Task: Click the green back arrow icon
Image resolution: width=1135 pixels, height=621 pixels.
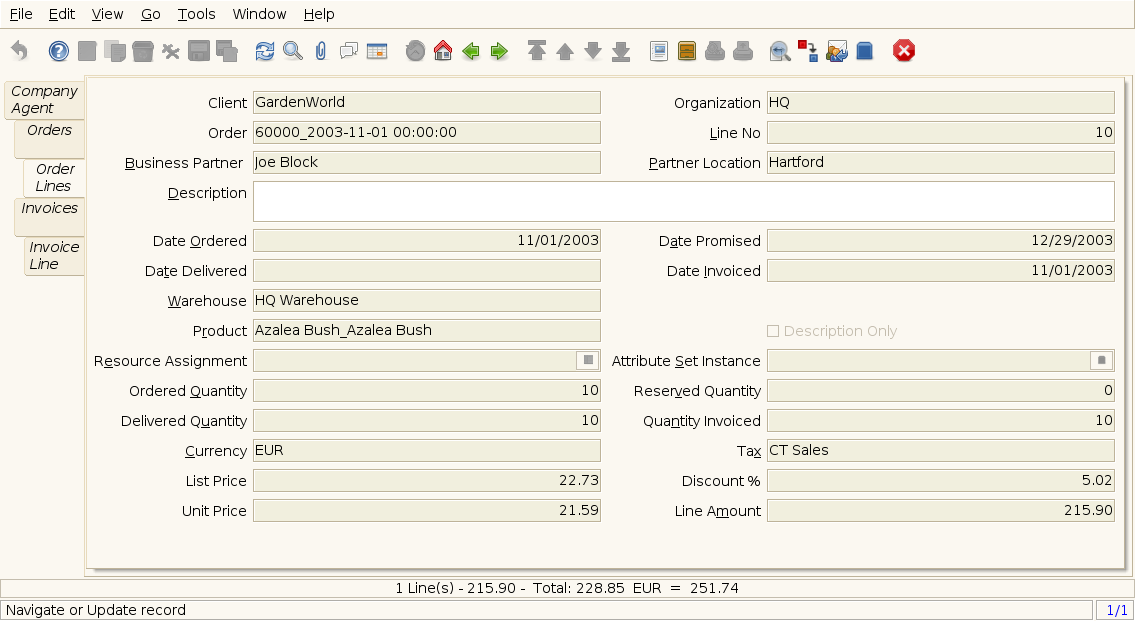Action: tap(471, 51)
